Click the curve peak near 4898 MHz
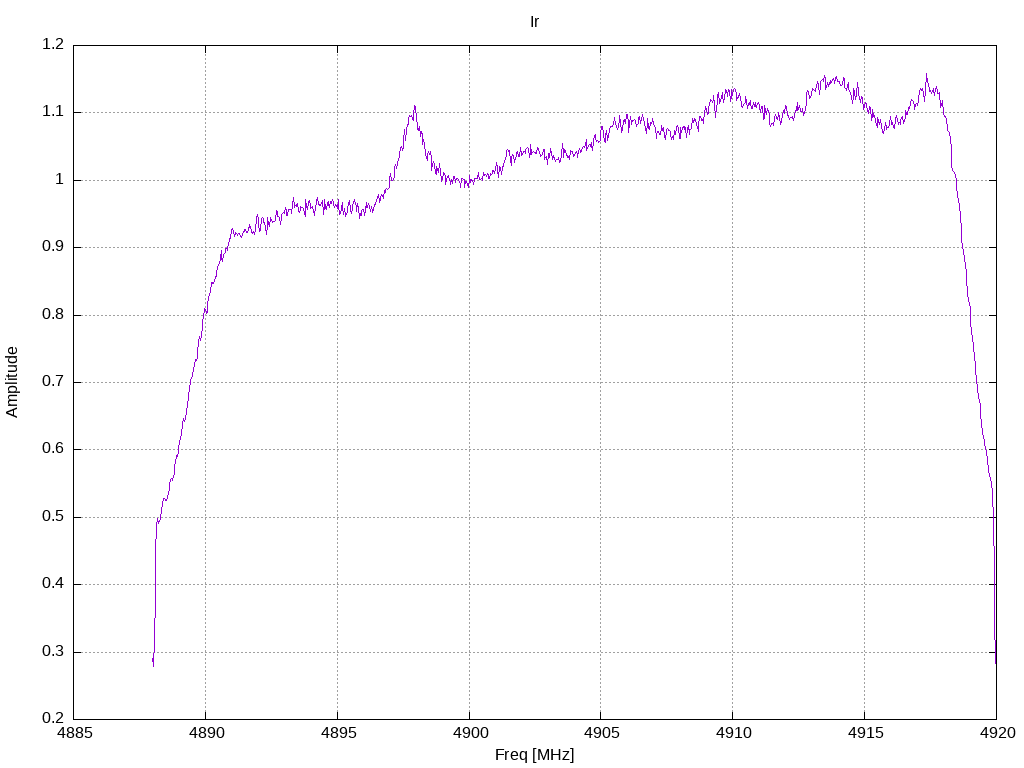This screenshot has height=768, width=1024. click(414, 107)
